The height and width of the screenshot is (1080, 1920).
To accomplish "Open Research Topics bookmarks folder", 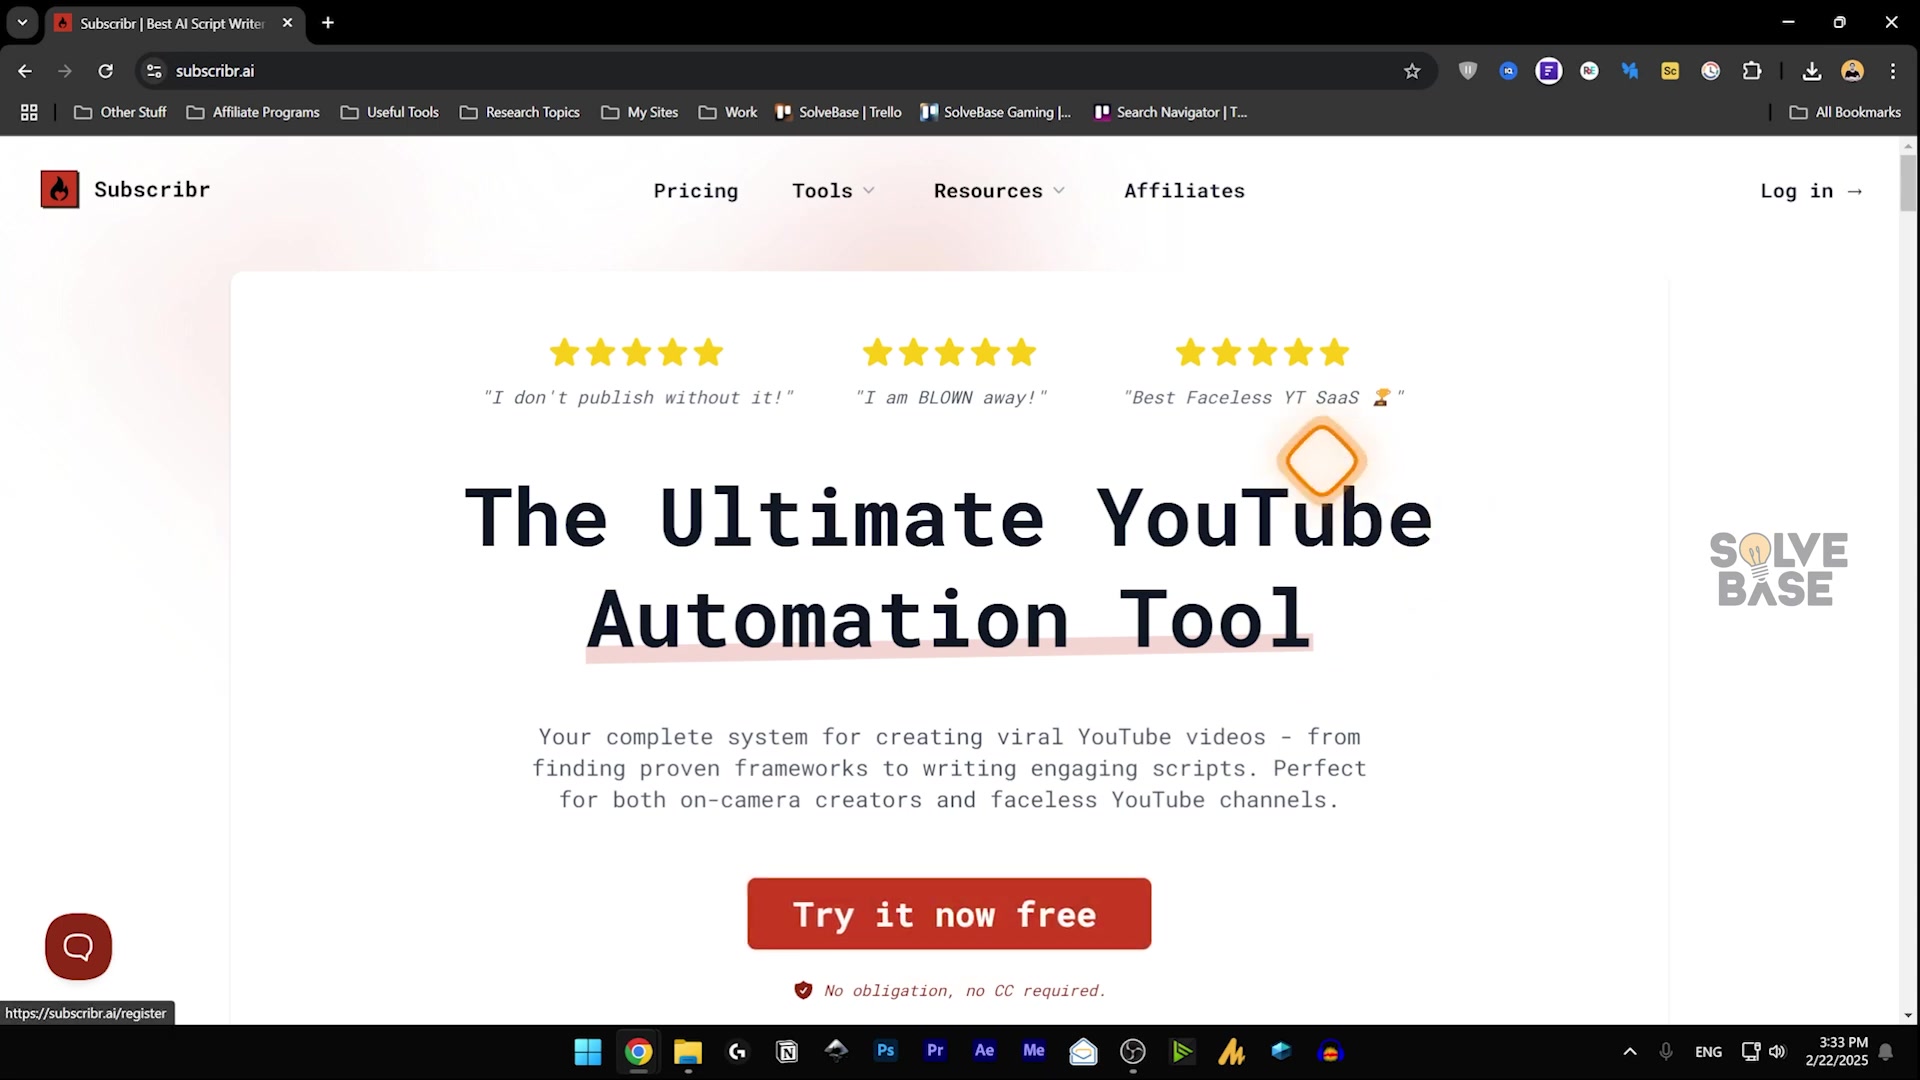I will tap(520, 112).
